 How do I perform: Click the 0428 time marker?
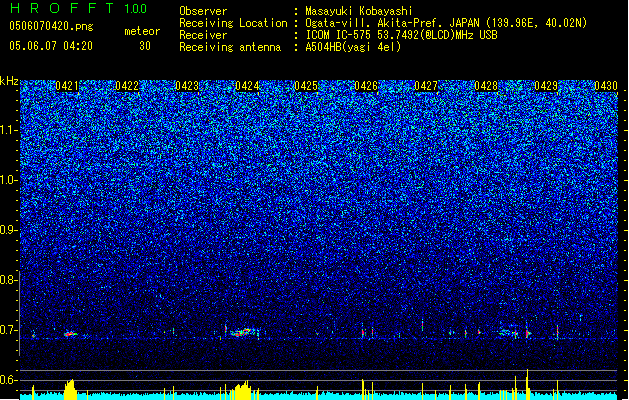click(486, 86)
